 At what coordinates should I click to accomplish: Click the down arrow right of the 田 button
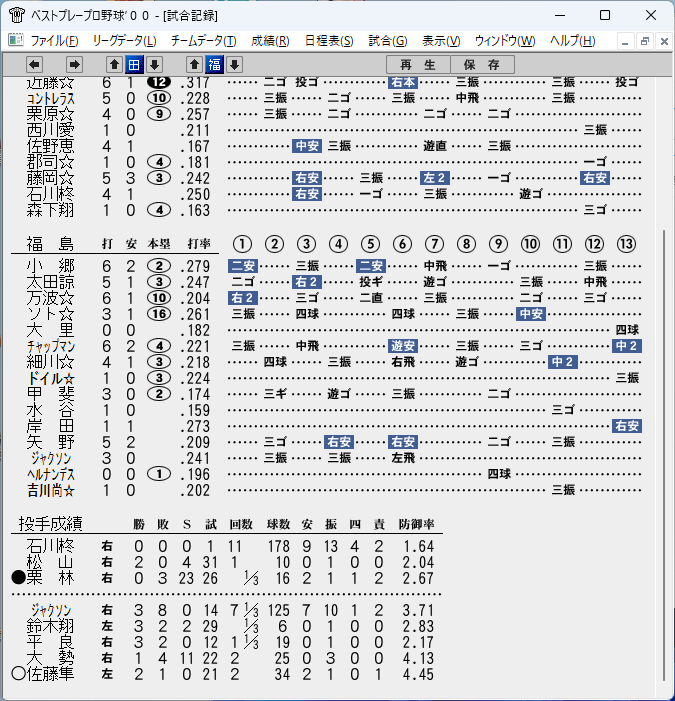pyautogui.click(x=154, y=65)
